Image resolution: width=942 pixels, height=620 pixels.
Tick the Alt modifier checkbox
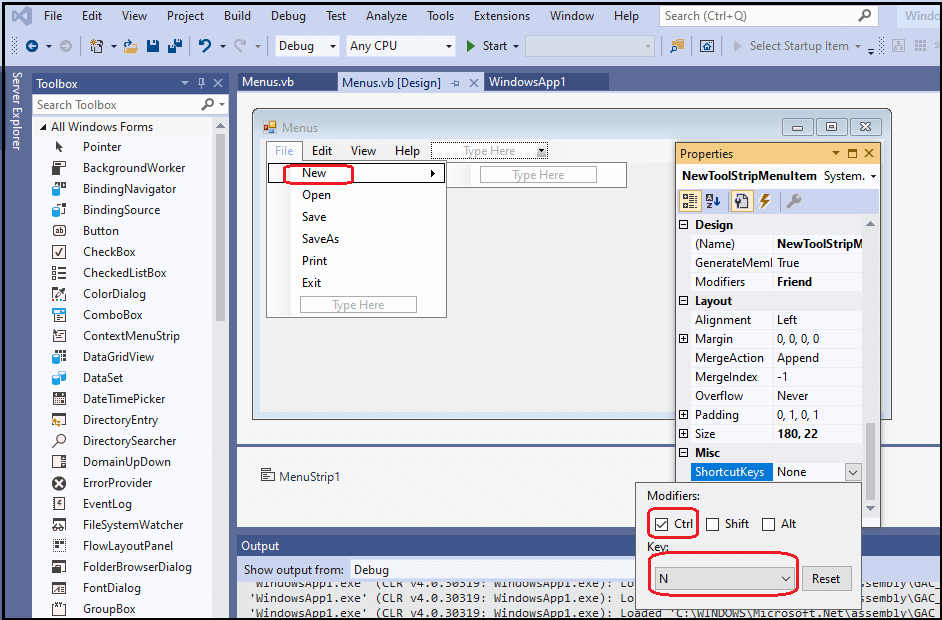tap(768, 524)
